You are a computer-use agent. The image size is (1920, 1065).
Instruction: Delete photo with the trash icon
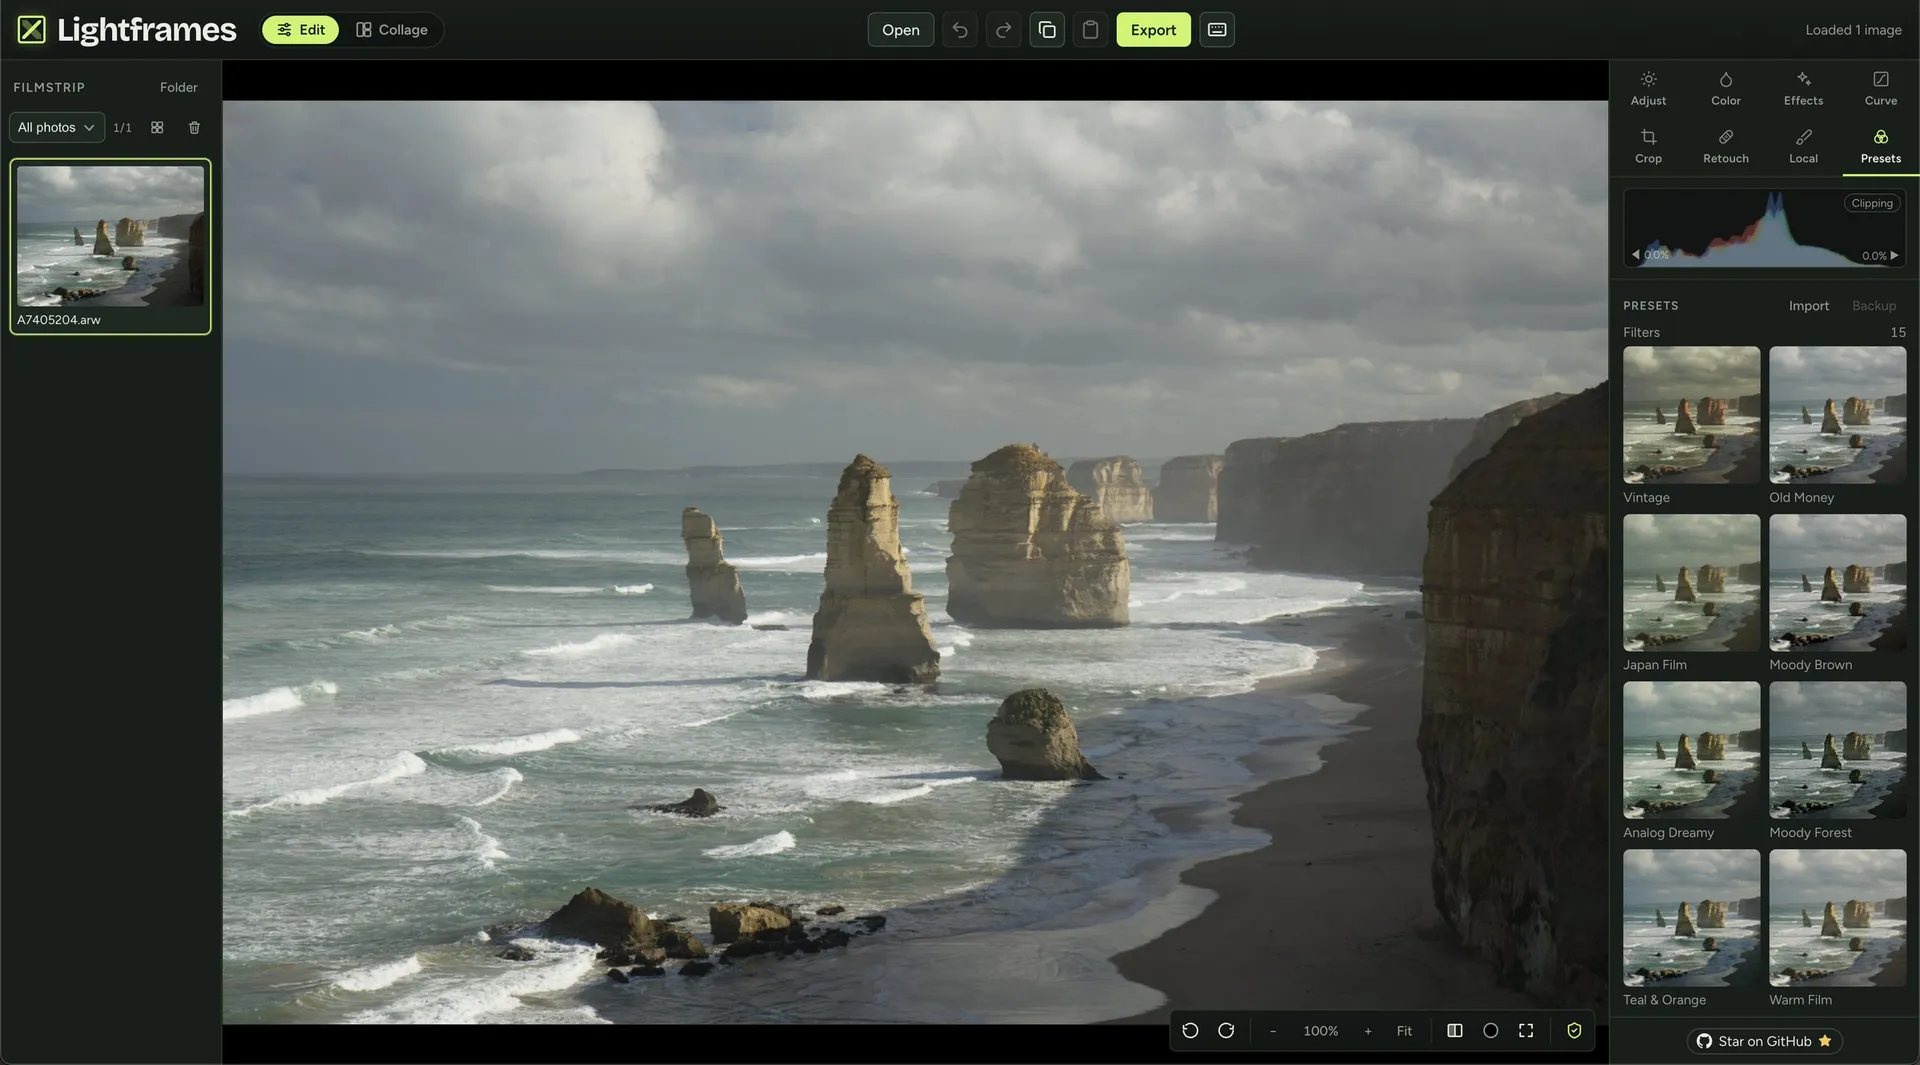pos(194,128)
